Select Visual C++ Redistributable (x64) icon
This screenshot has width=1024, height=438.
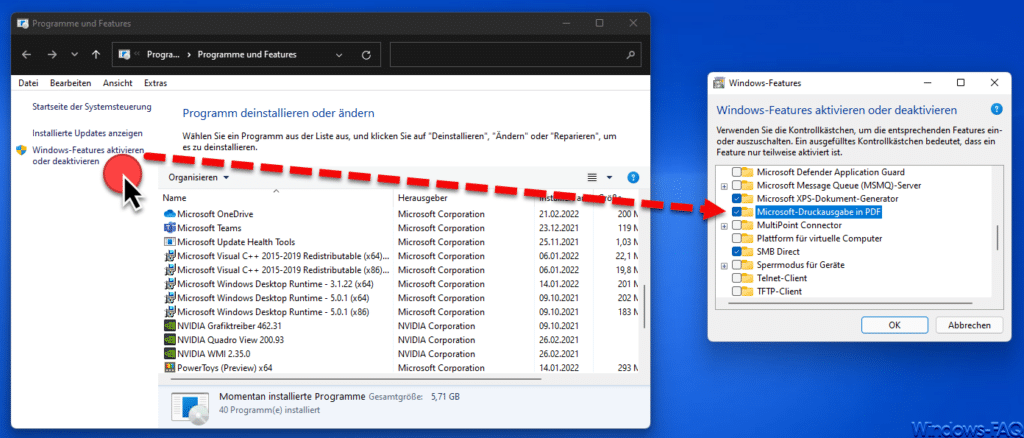coord(170,256)
